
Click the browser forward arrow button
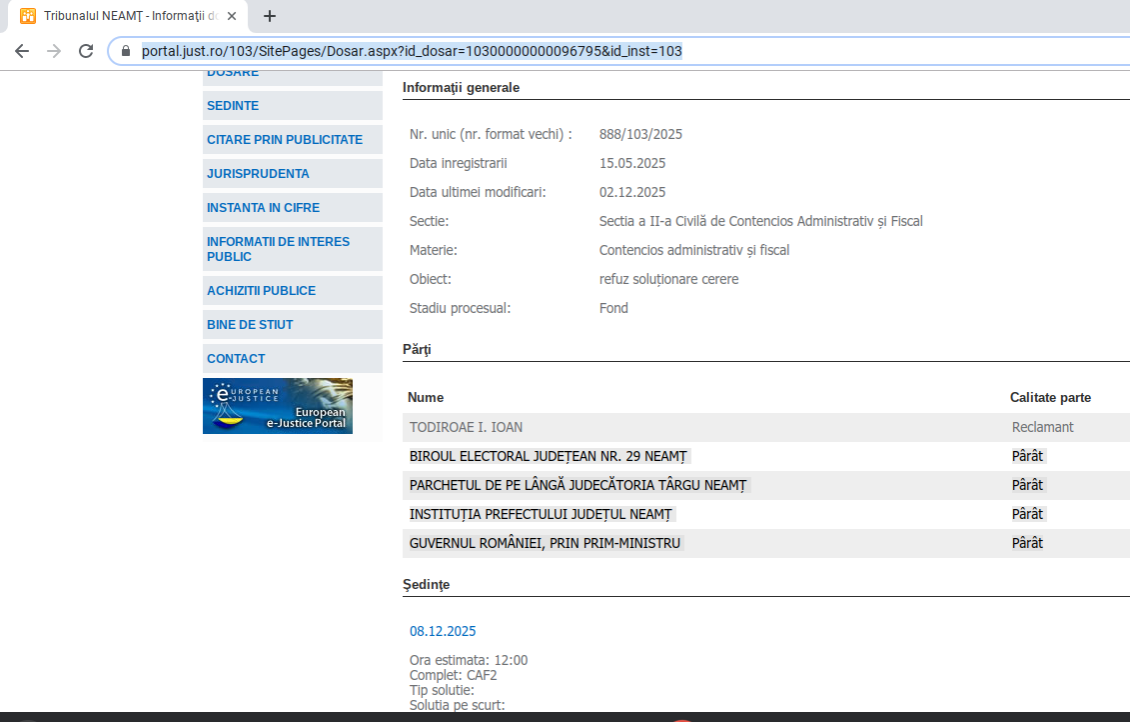click(x=53, y=51)
